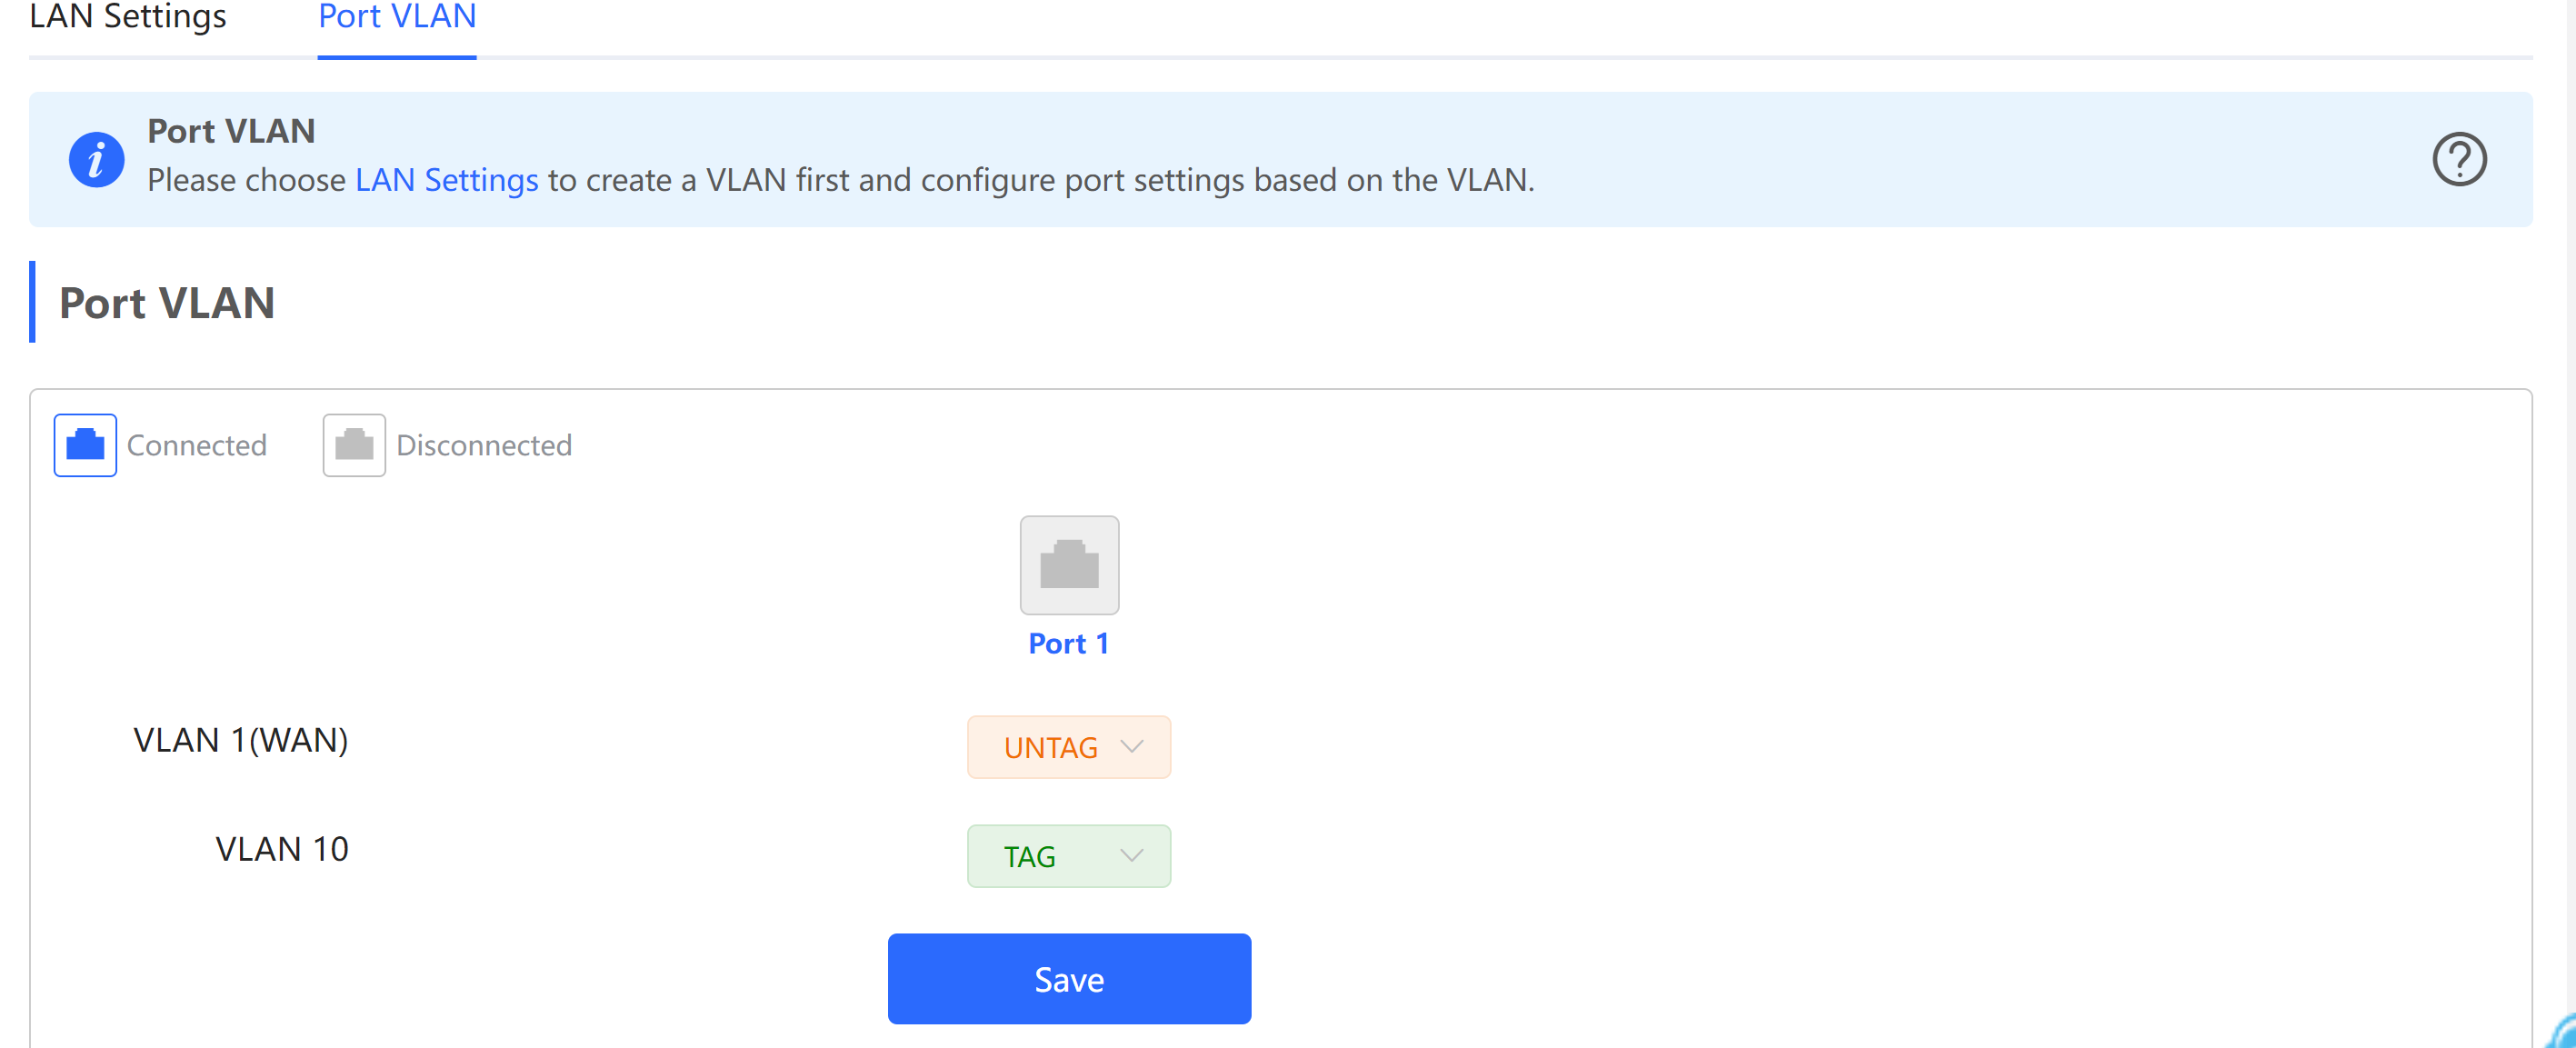Select the Port 1 ethernet port icon
The height and width of the screenshot is (1048, 2576).
1069,565
